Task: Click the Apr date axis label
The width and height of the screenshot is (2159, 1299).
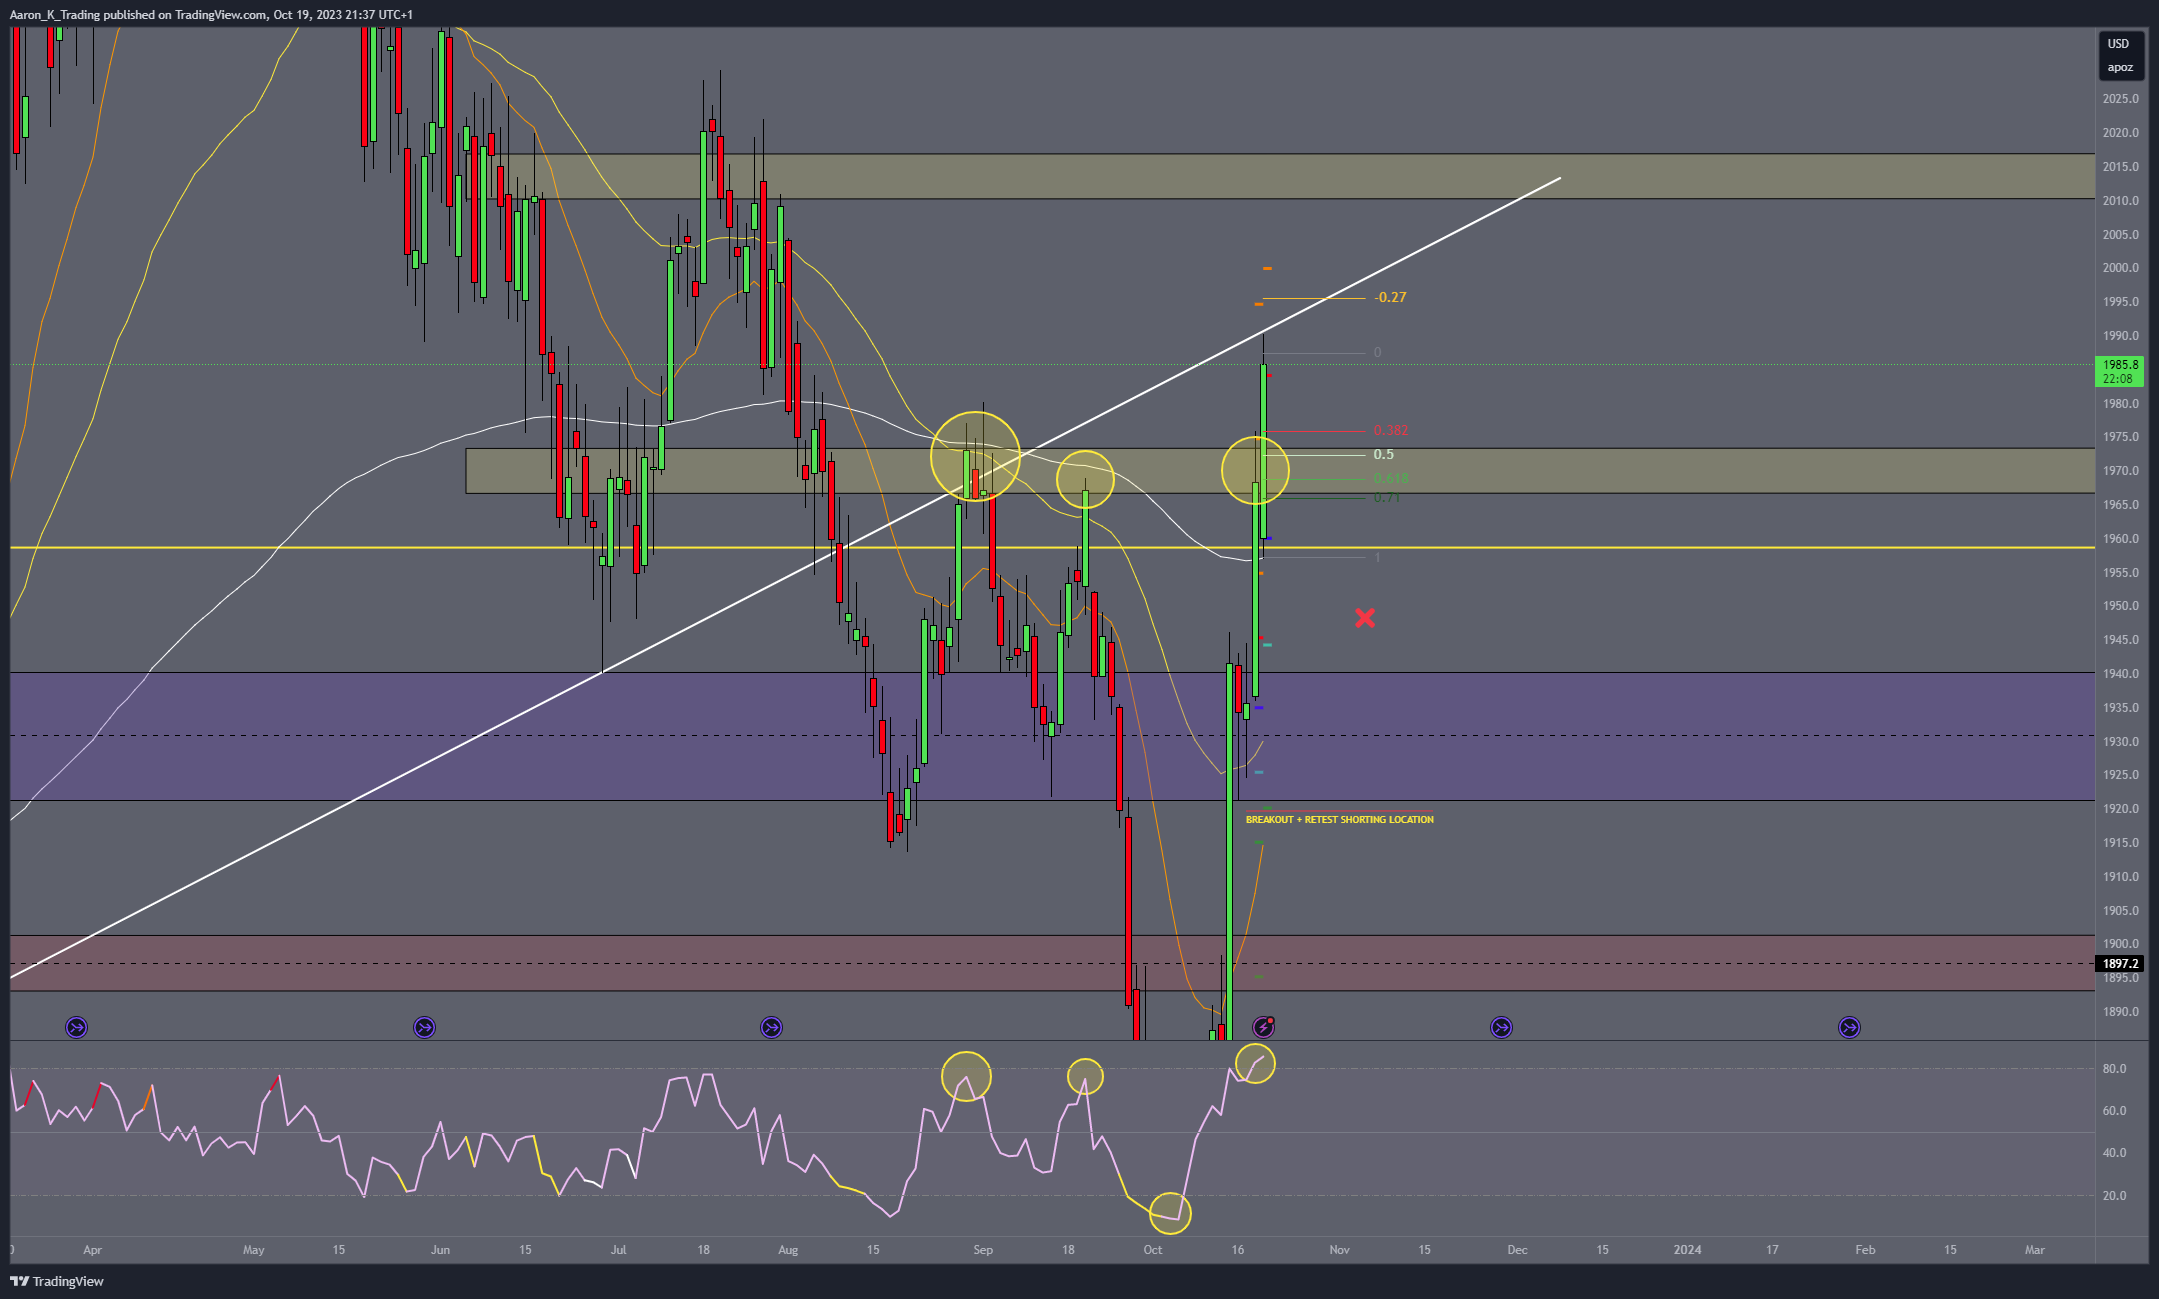Action: (92, 1250)
